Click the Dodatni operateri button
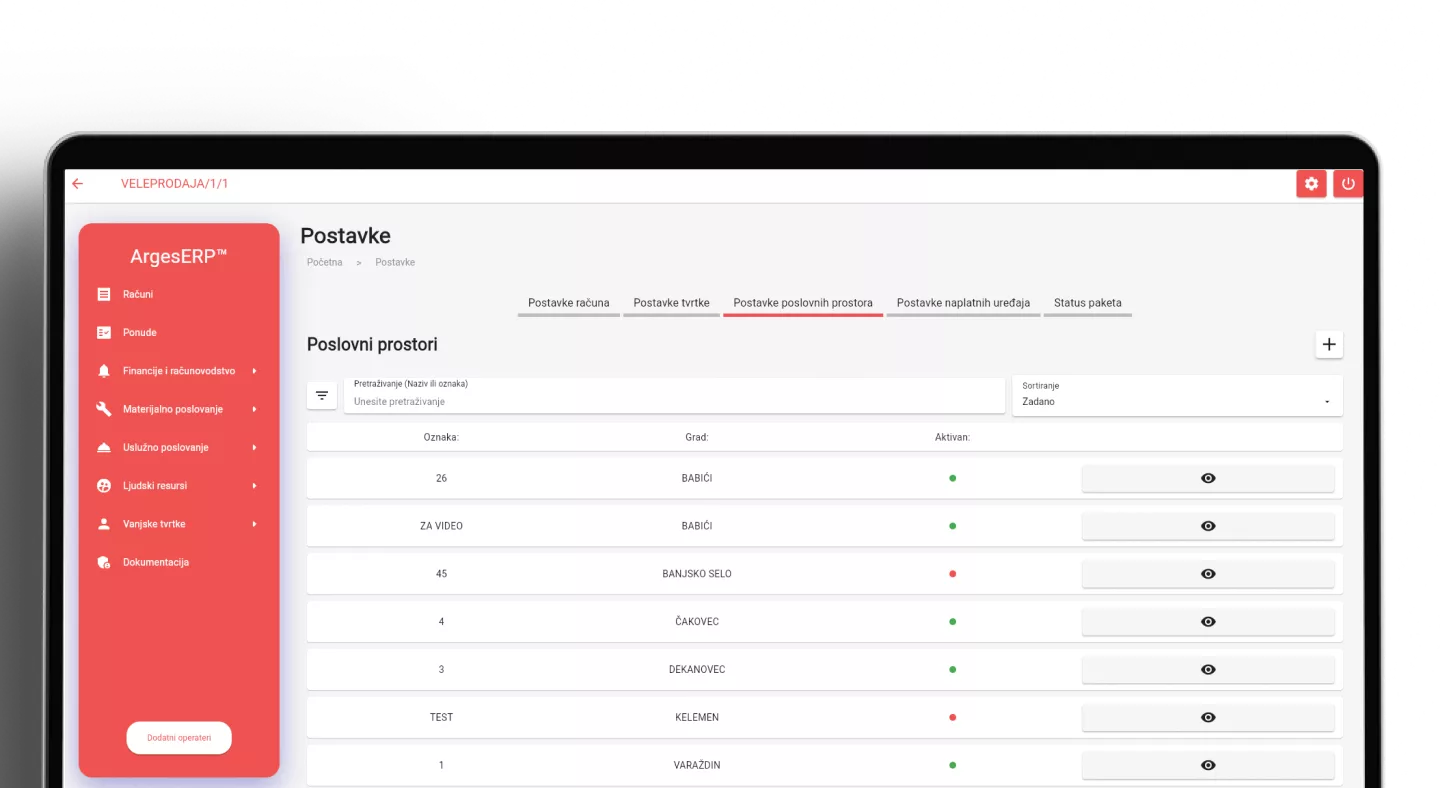This screenshot has height=788, width=1440. [179, 738]
